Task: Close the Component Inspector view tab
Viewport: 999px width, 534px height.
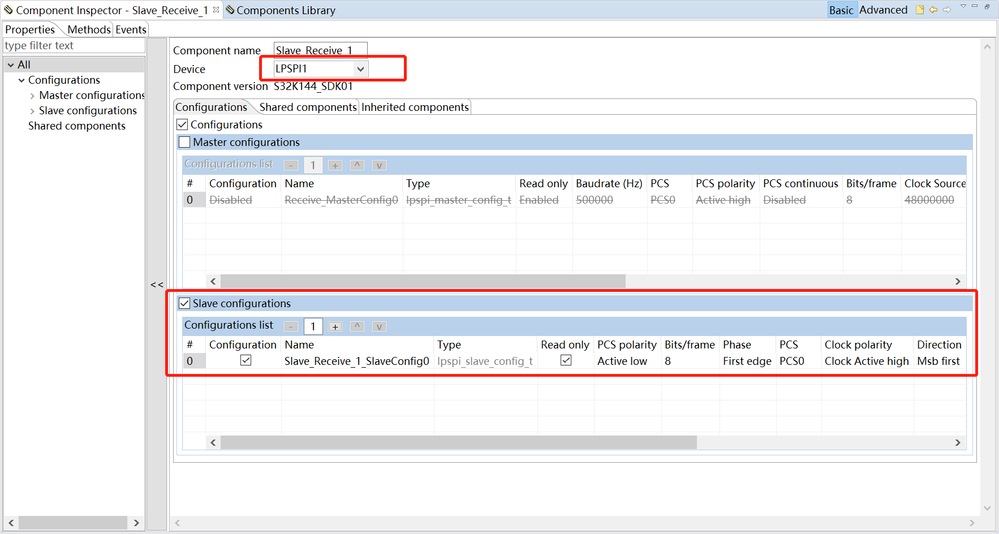Action: point(216,10)
